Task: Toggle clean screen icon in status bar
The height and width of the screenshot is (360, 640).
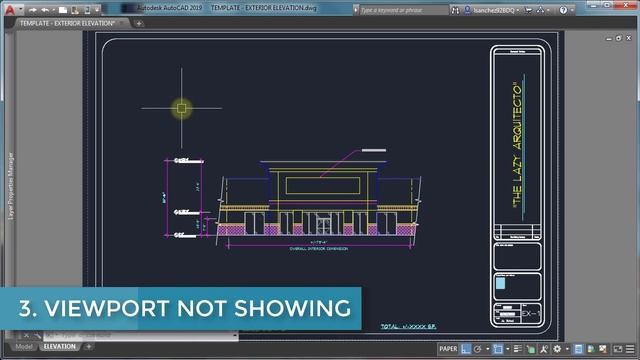Action: [x=618, y=349]
